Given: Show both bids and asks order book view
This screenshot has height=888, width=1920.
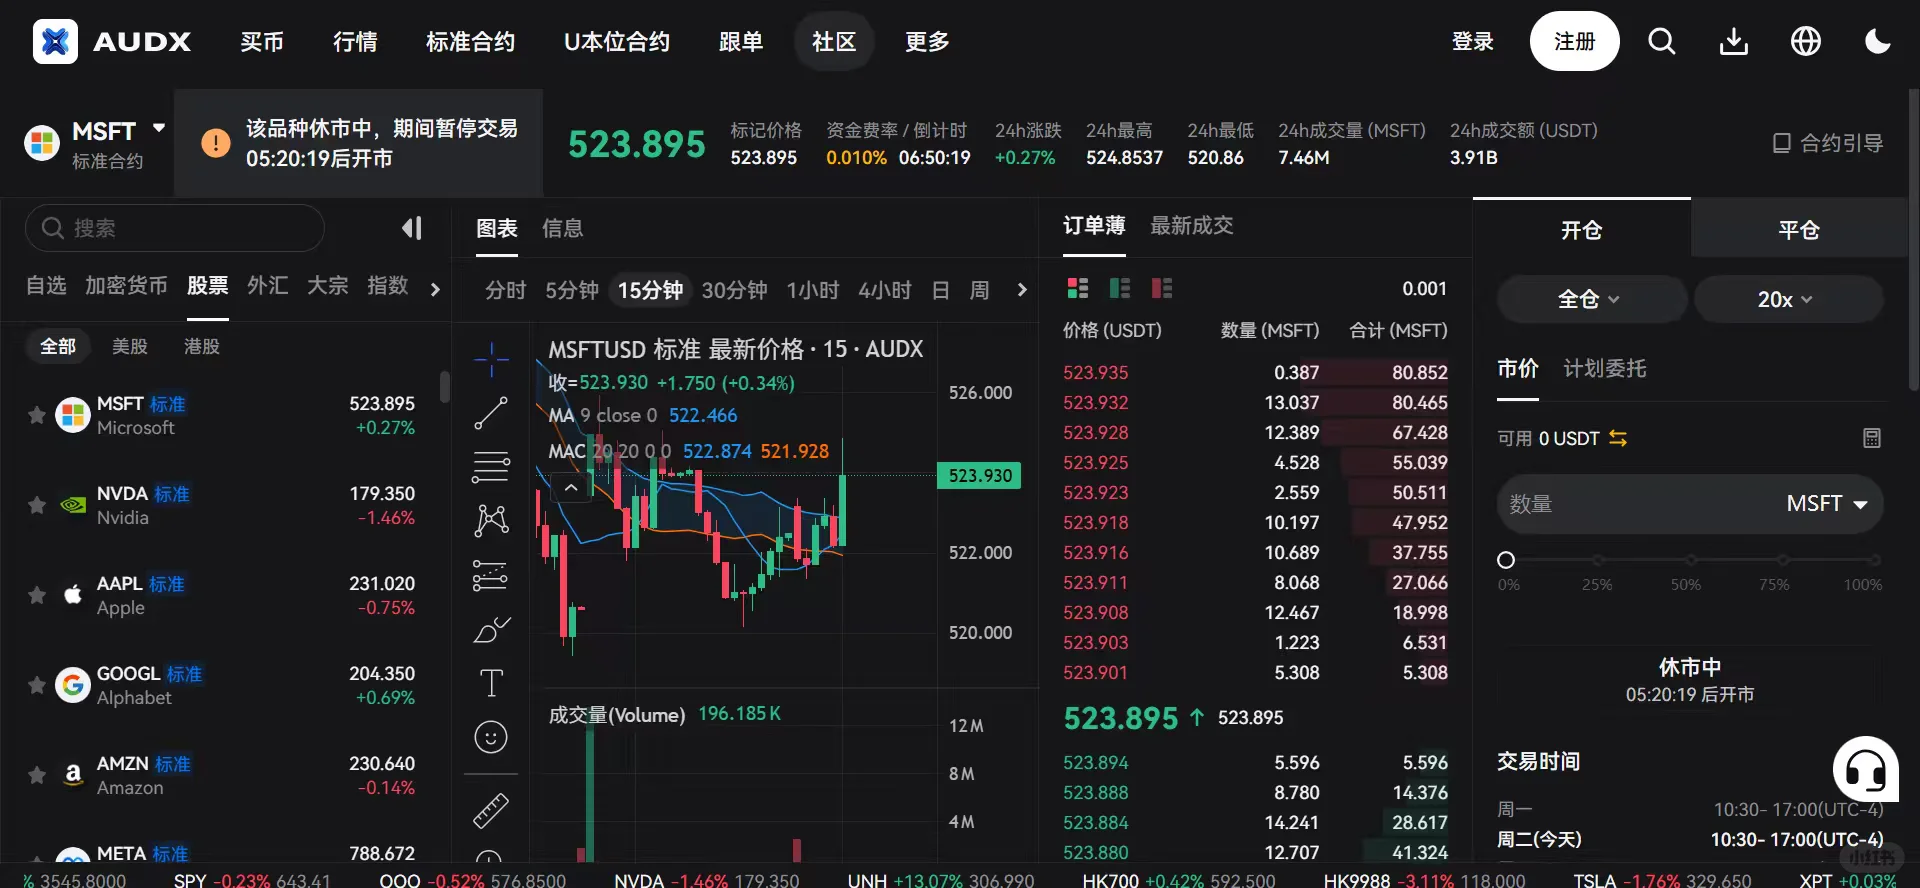Looking at the screenshot, I should 1078,288.
